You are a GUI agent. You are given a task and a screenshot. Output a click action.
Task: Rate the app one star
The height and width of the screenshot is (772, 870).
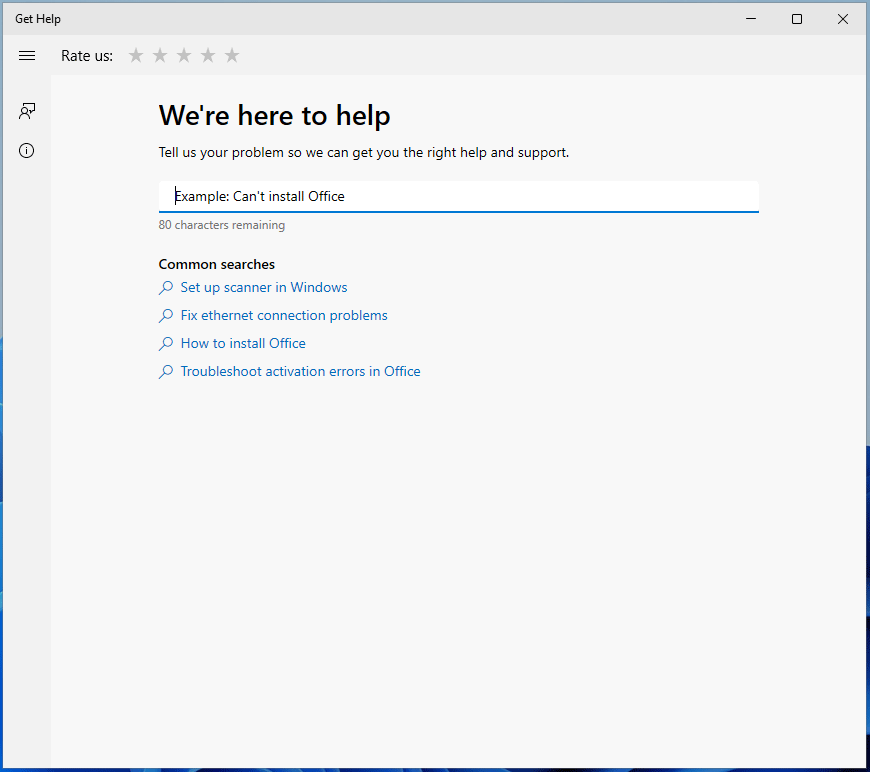136,55
